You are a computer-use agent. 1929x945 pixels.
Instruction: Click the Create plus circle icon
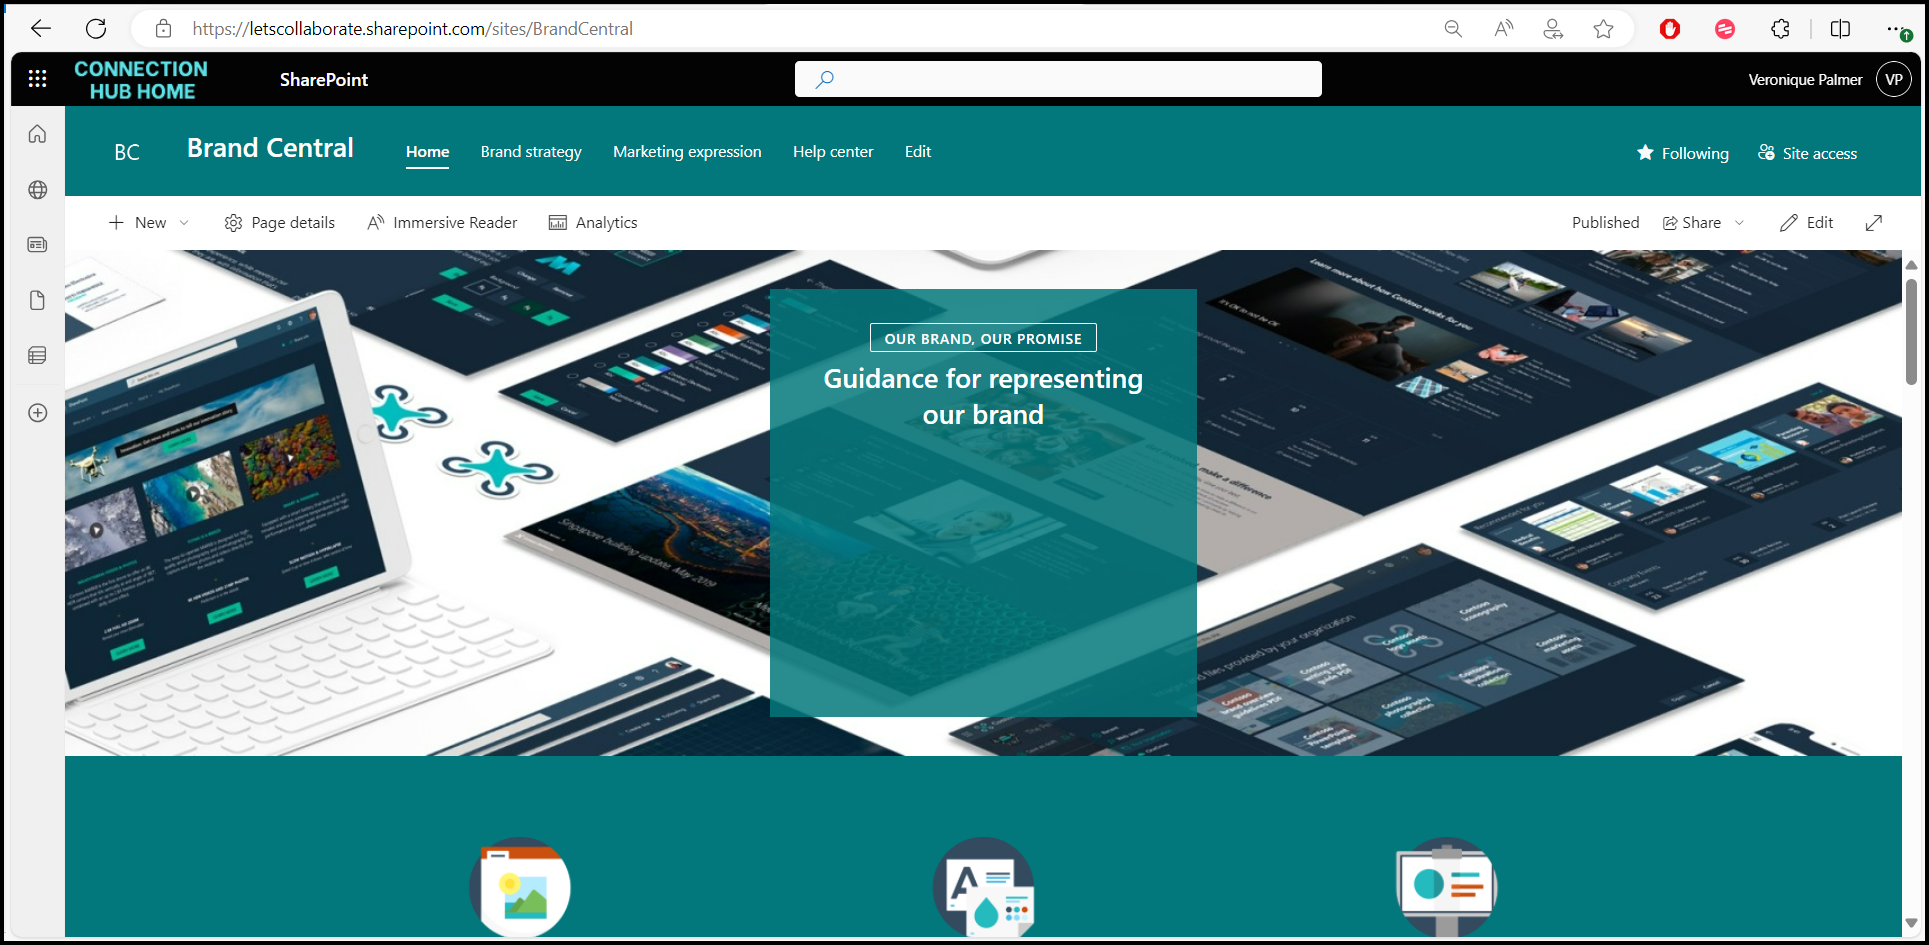click(38, 413)
